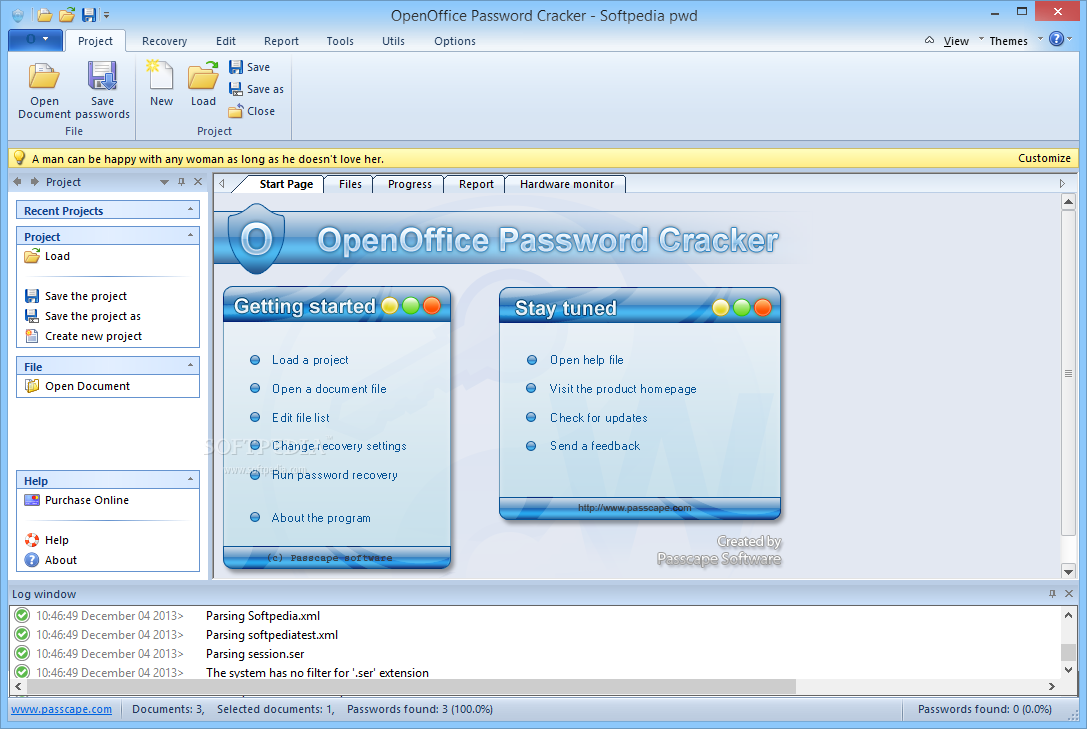Click Change recovery settings link
The height and width of the screenshot is (729, 1087).
point(339,446)
